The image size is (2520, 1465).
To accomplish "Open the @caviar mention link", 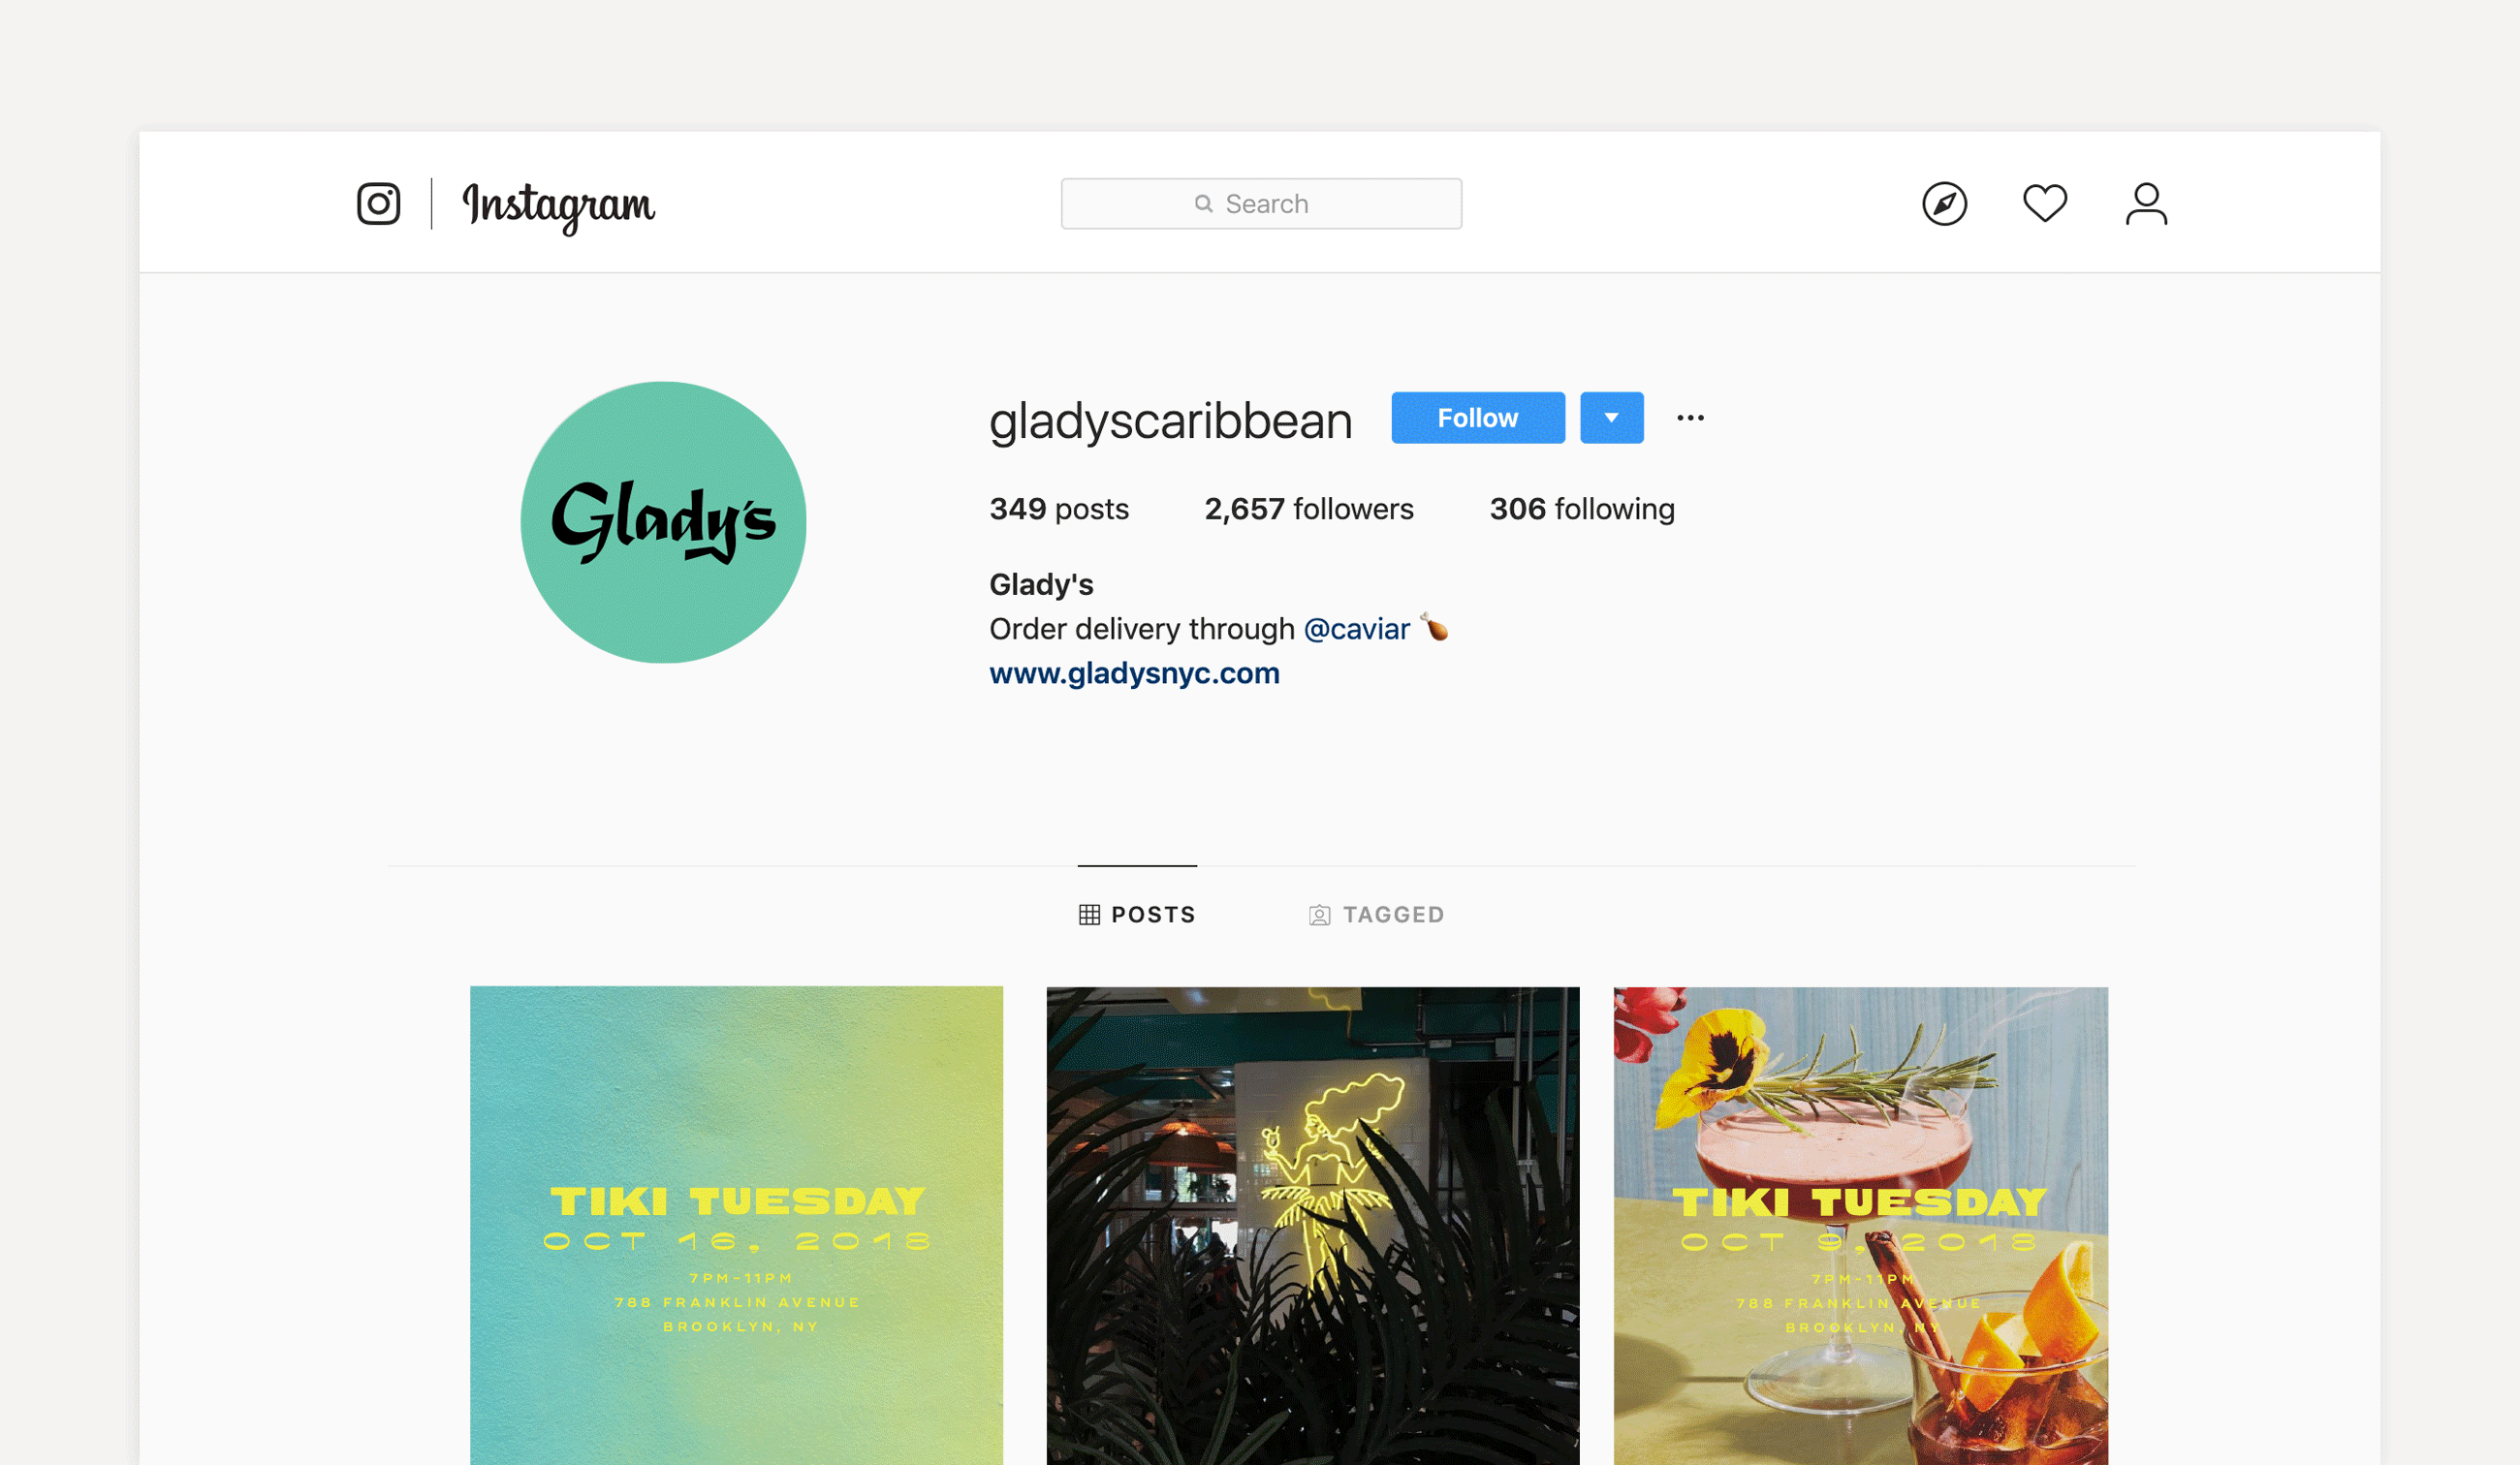I will [1356, 629].
